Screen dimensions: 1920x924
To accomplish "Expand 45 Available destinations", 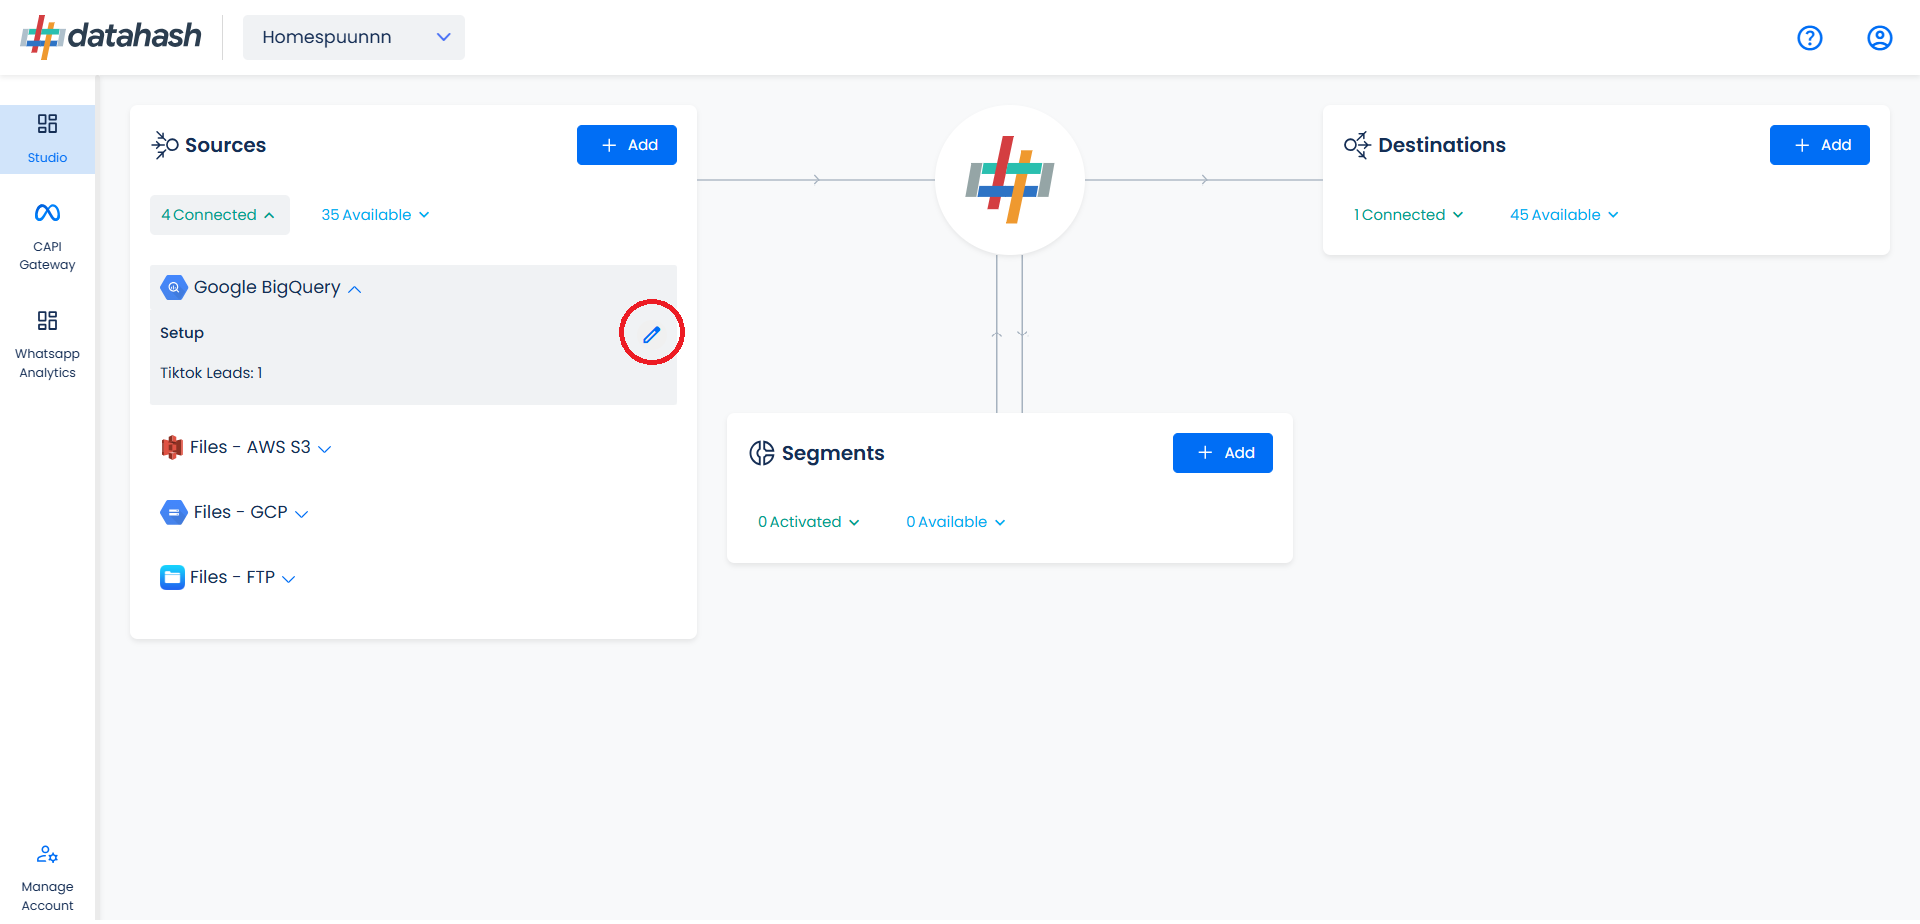I will [1565, 215].
